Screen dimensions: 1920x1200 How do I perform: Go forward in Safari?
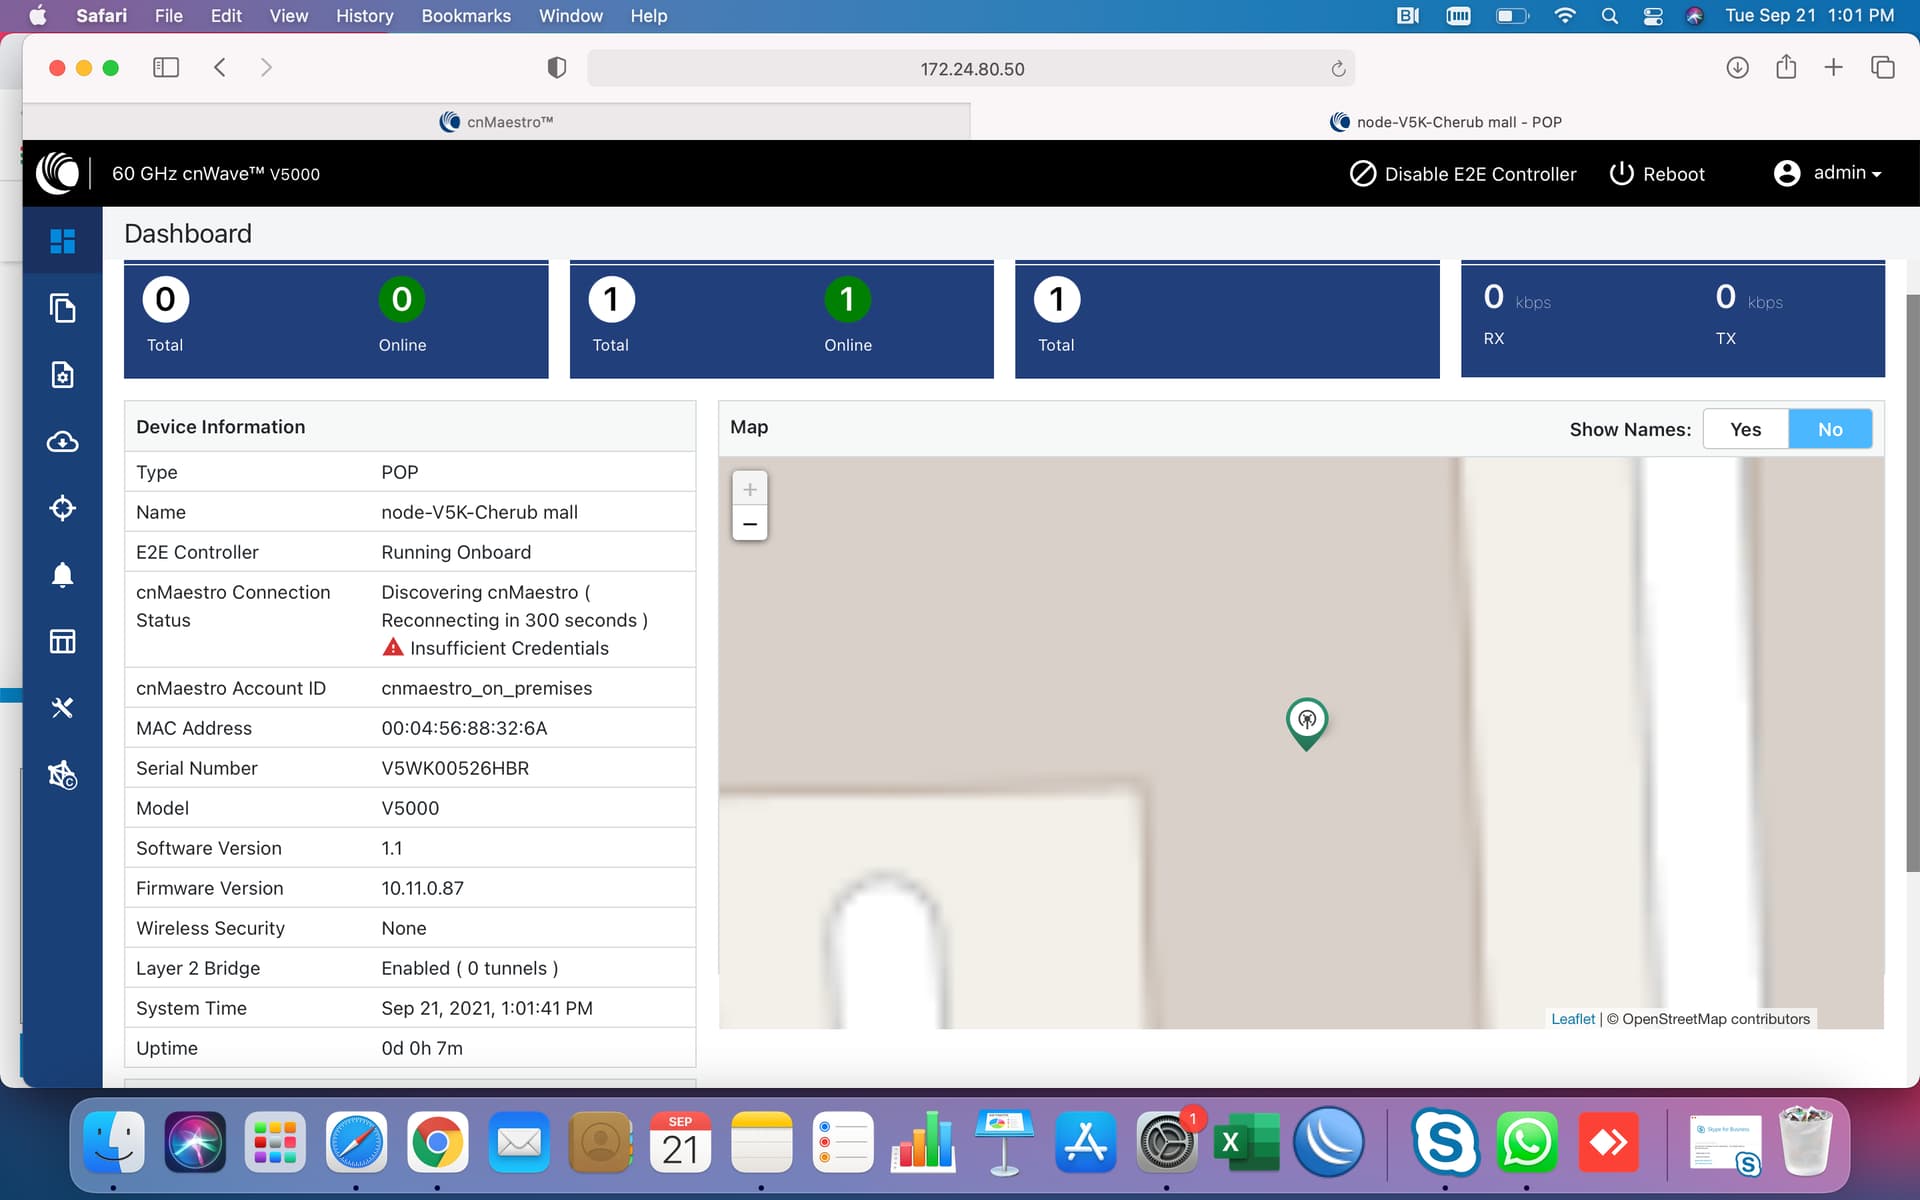coord(266,68)
